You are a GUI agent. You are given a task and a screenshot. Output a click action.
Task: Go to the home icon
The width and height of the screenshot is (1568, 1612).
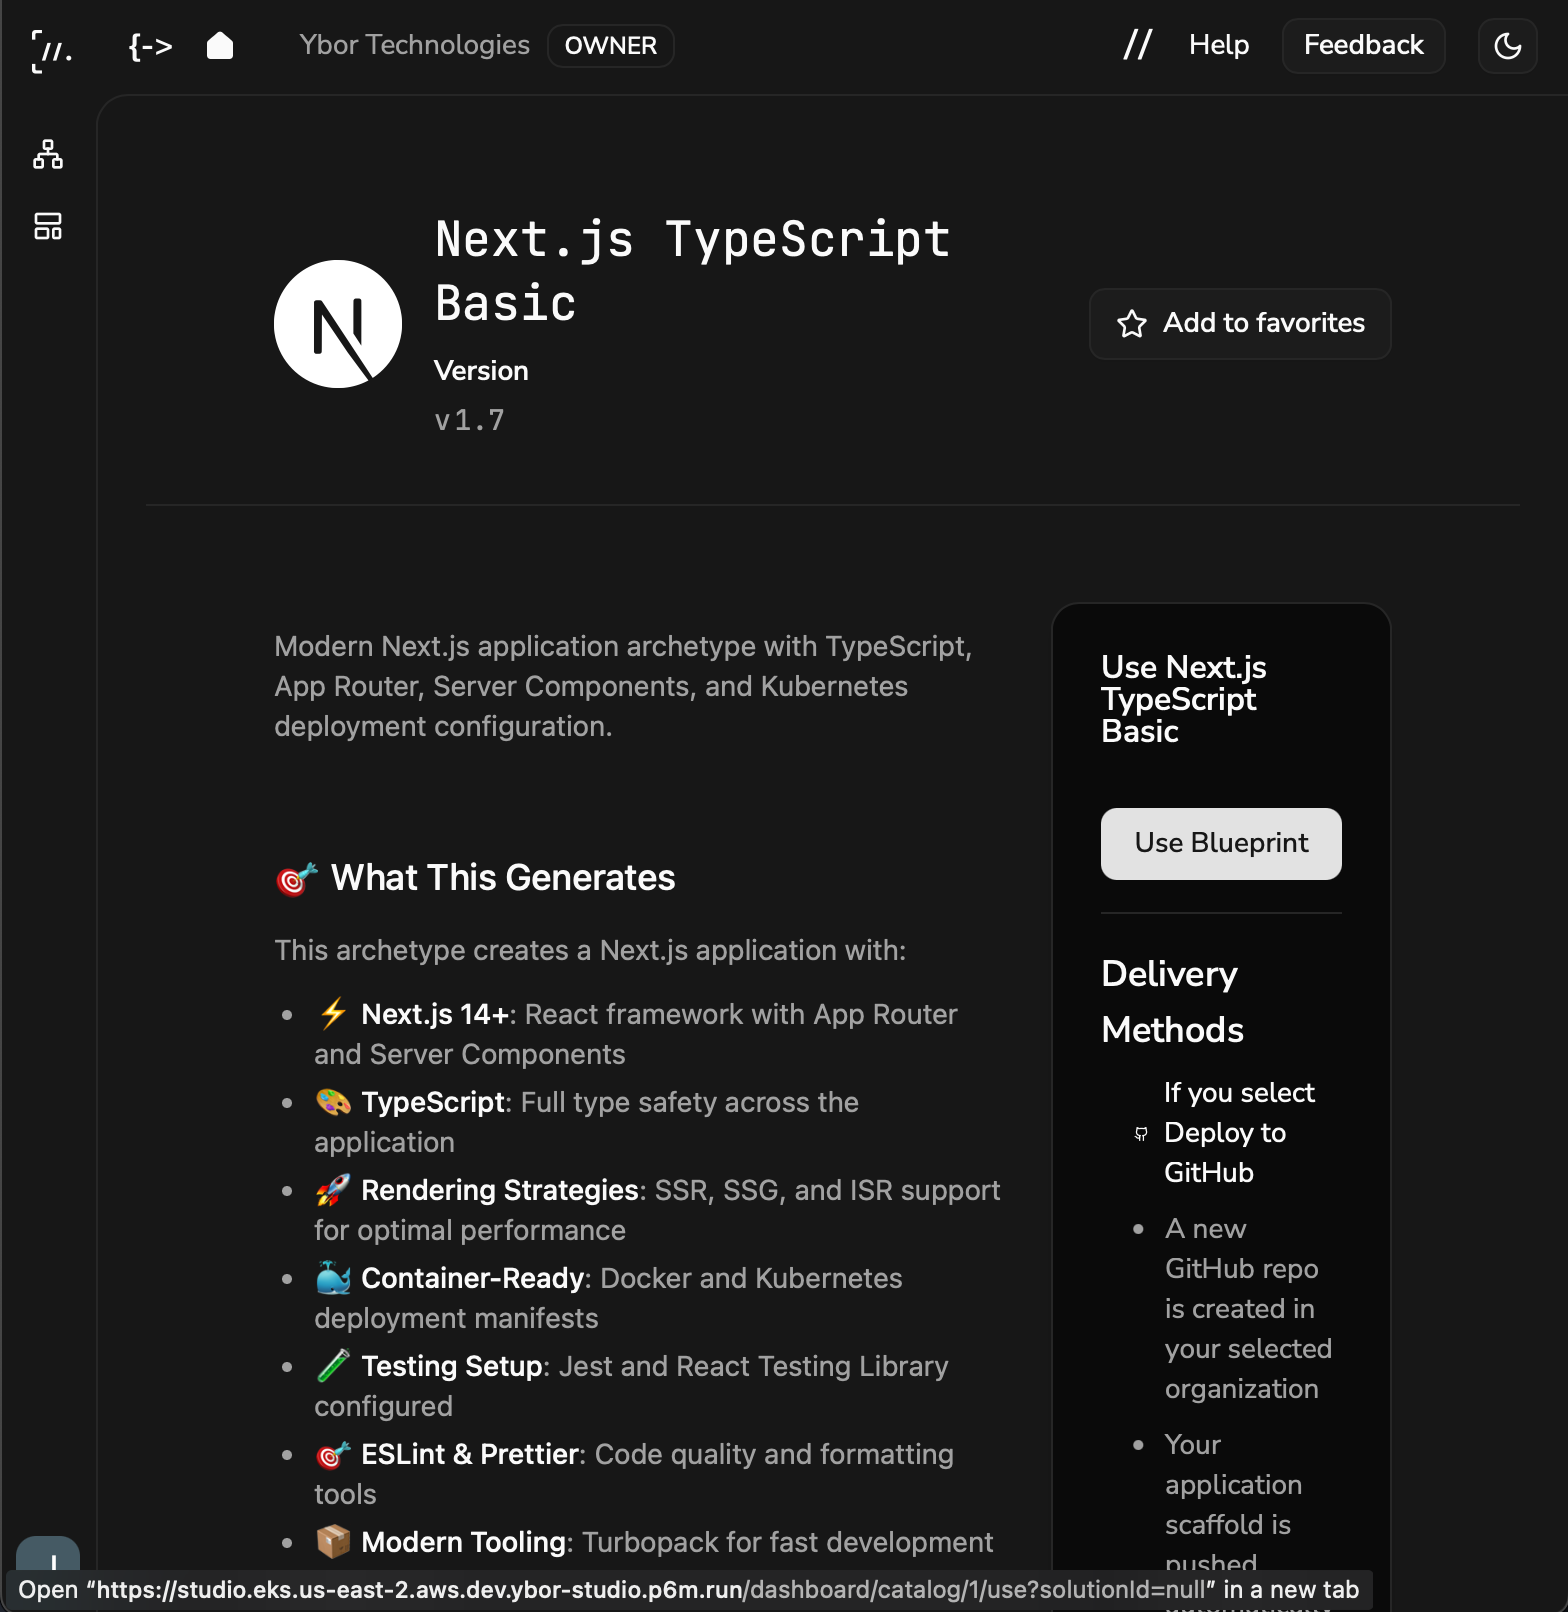[x=220, y=46]
